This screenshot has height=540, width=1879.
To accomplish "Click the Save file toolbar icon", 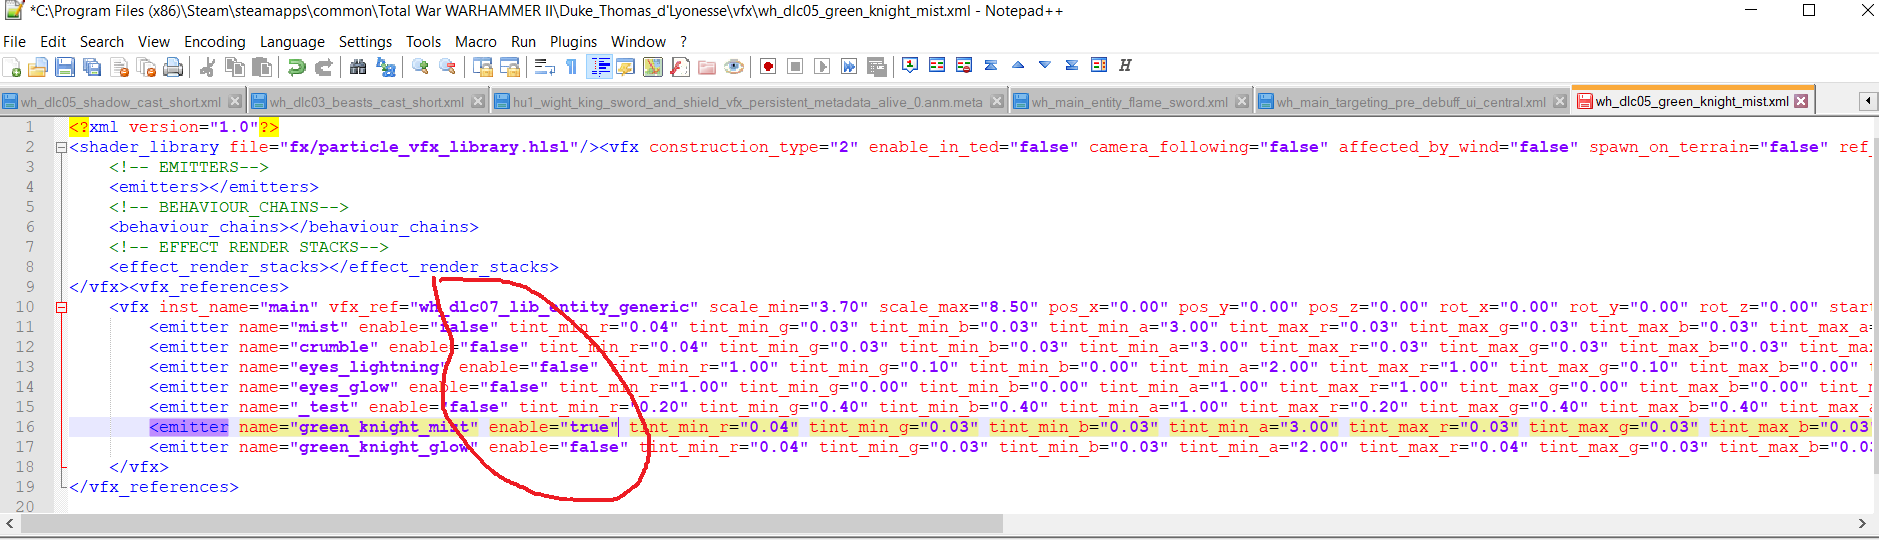I will click(65, 67).
